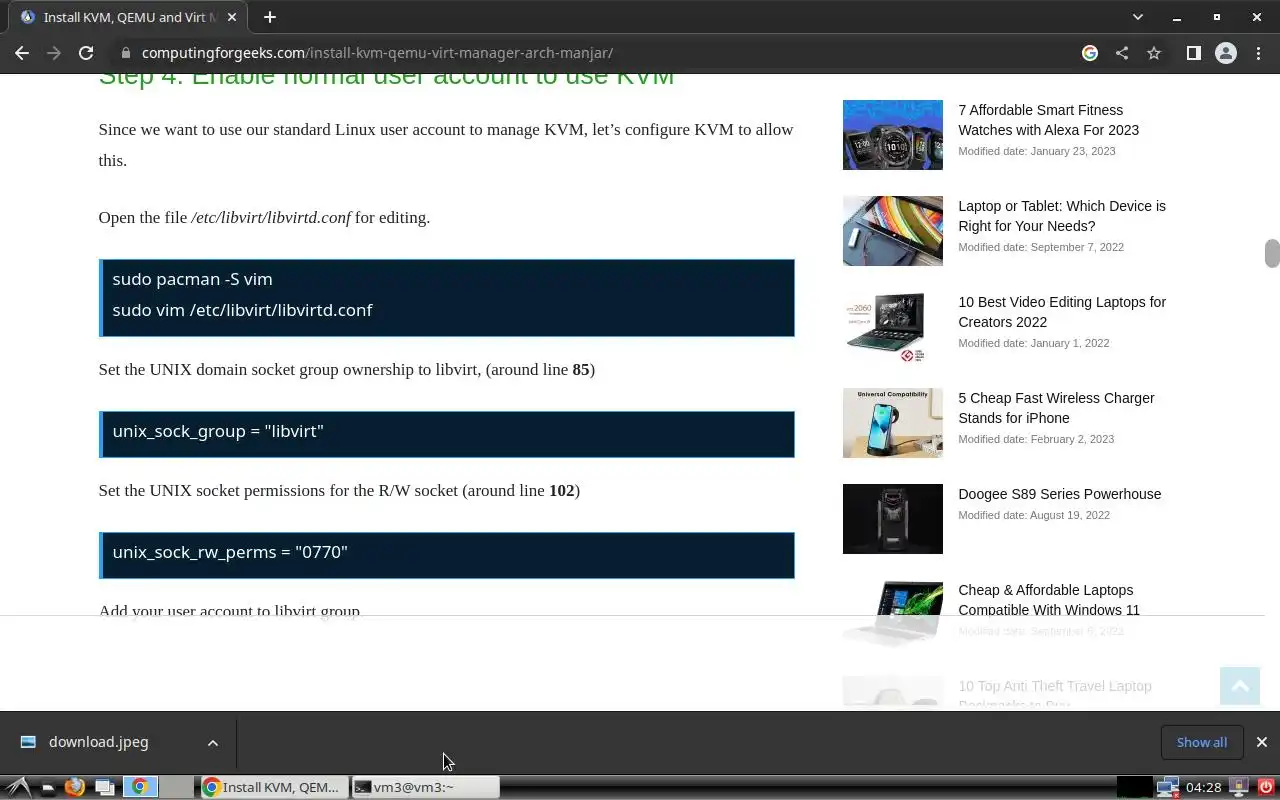Screen dimensions: 1280x800
Task: Click the Step 4 heading text
Action: pyautogui.click(x=386, y=80)
